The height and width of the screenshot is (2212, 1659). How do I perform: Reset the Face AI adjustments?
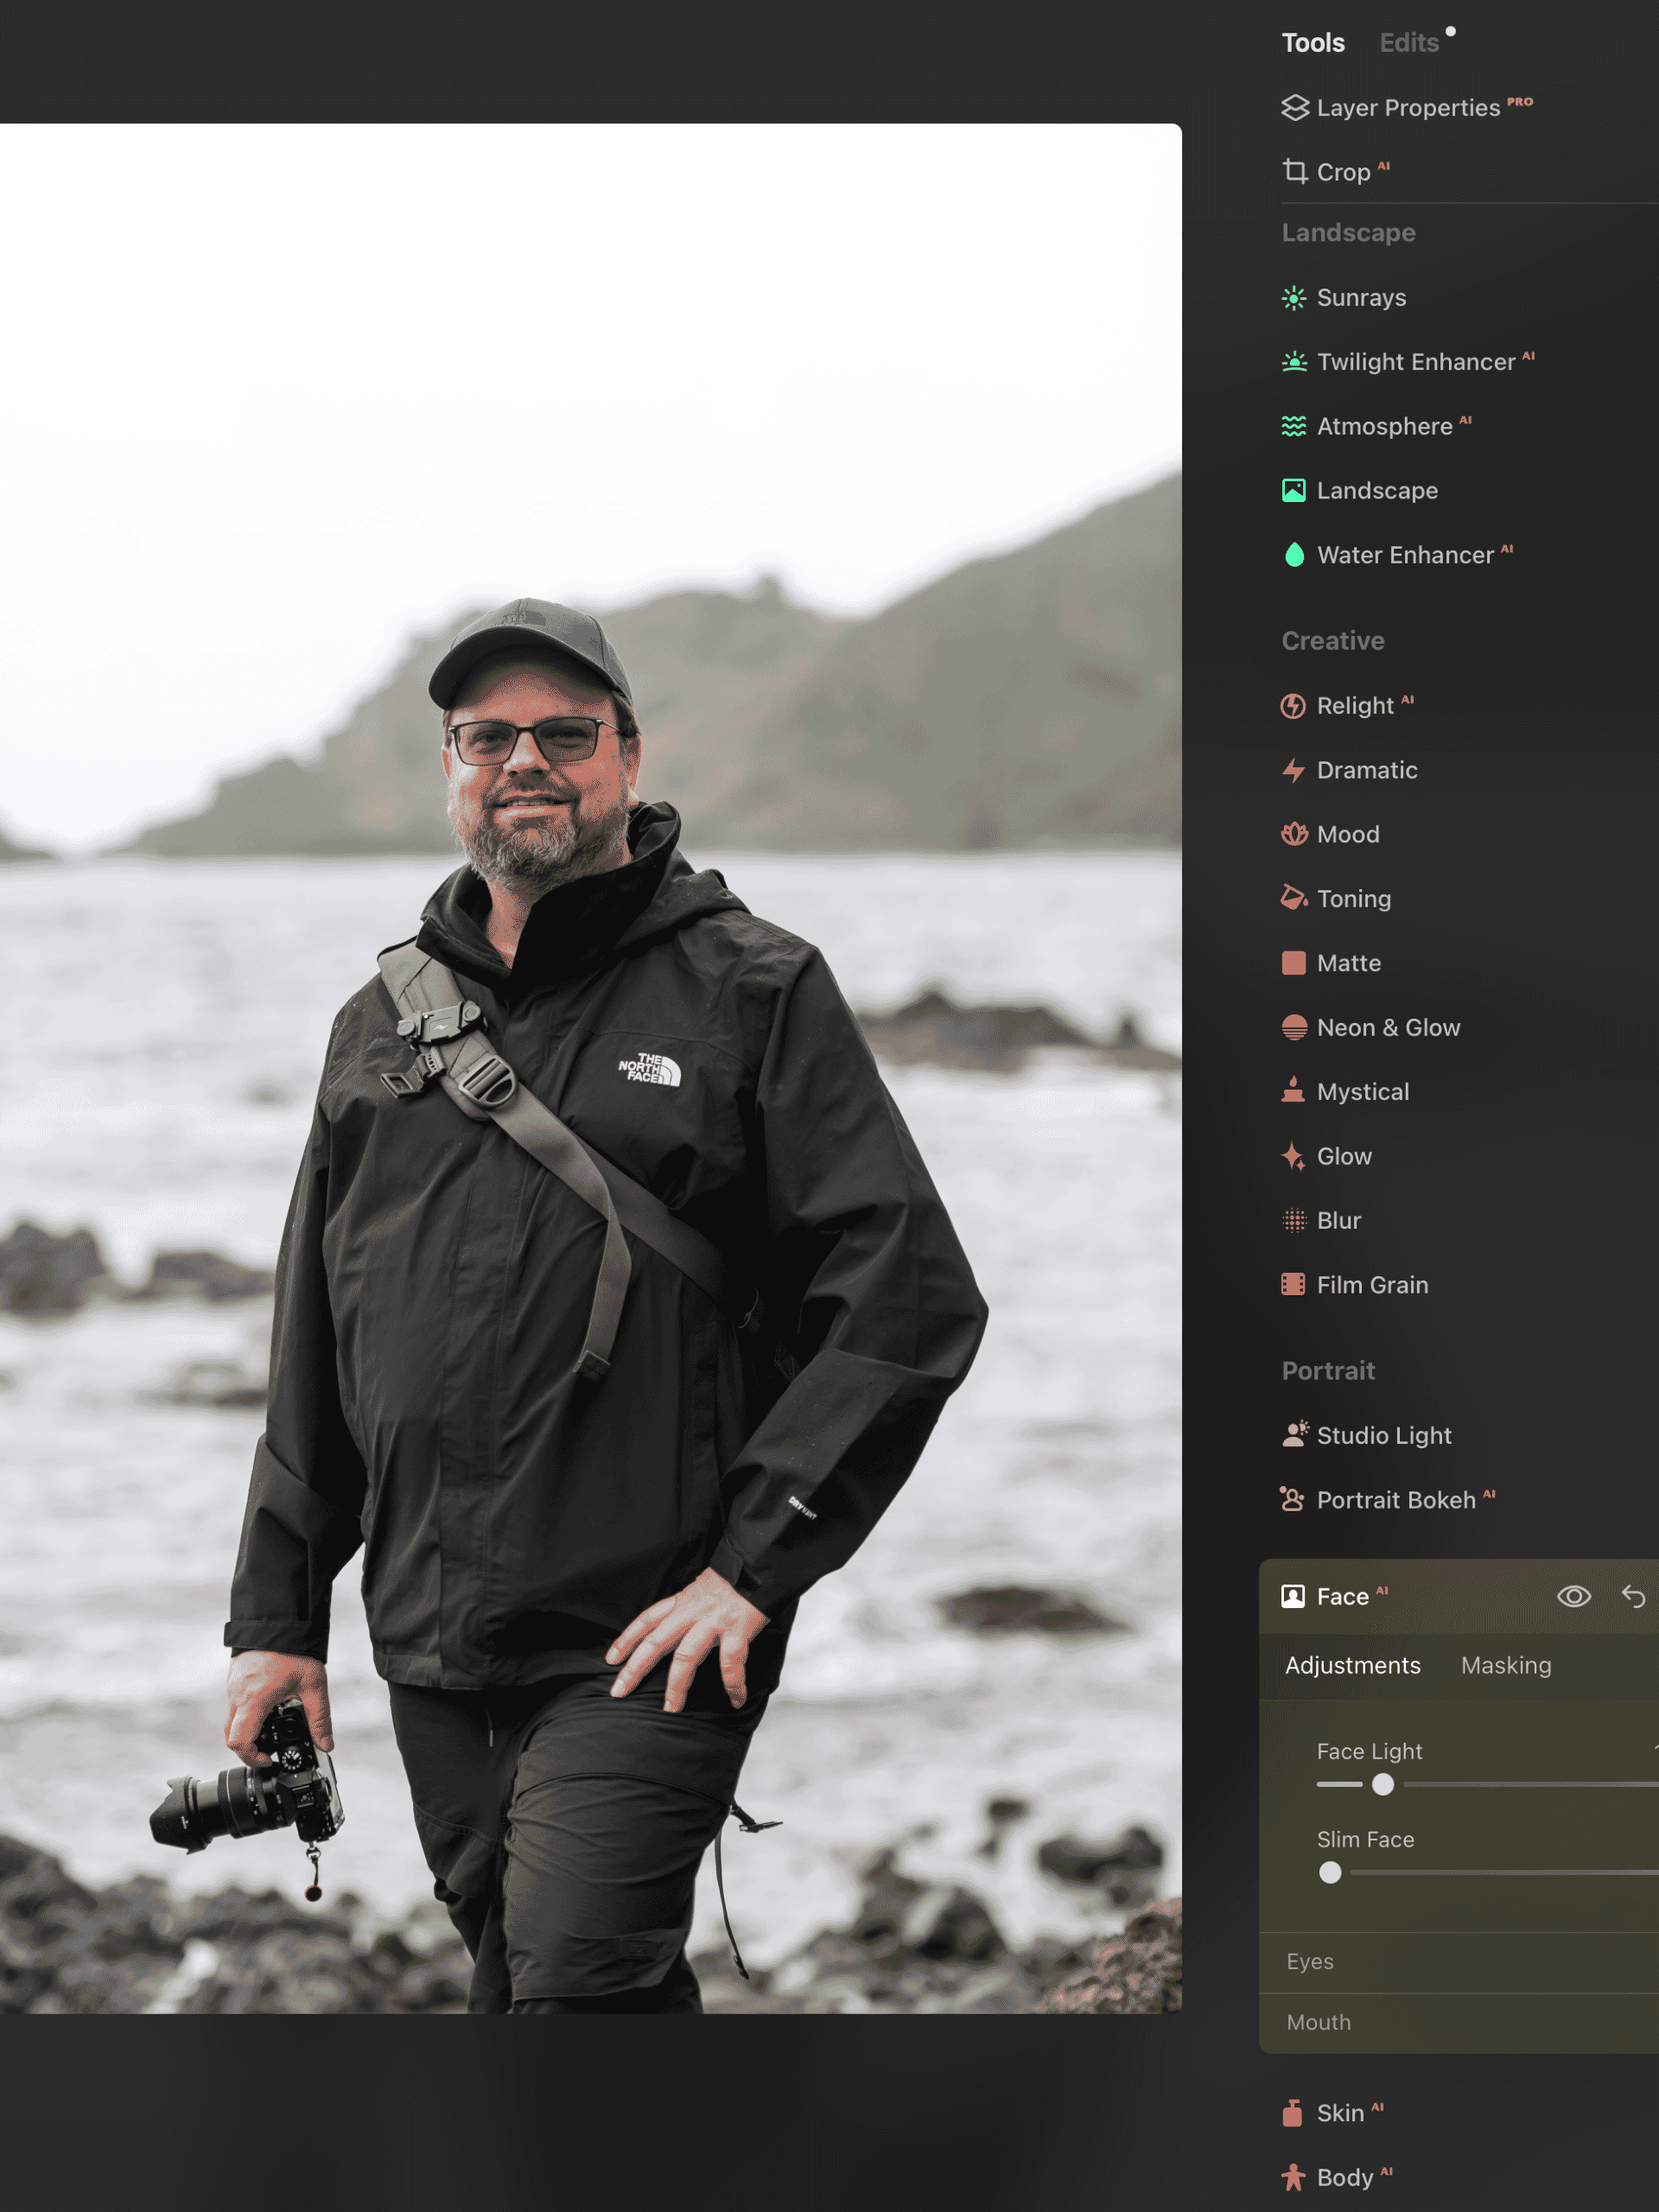1634,1597
